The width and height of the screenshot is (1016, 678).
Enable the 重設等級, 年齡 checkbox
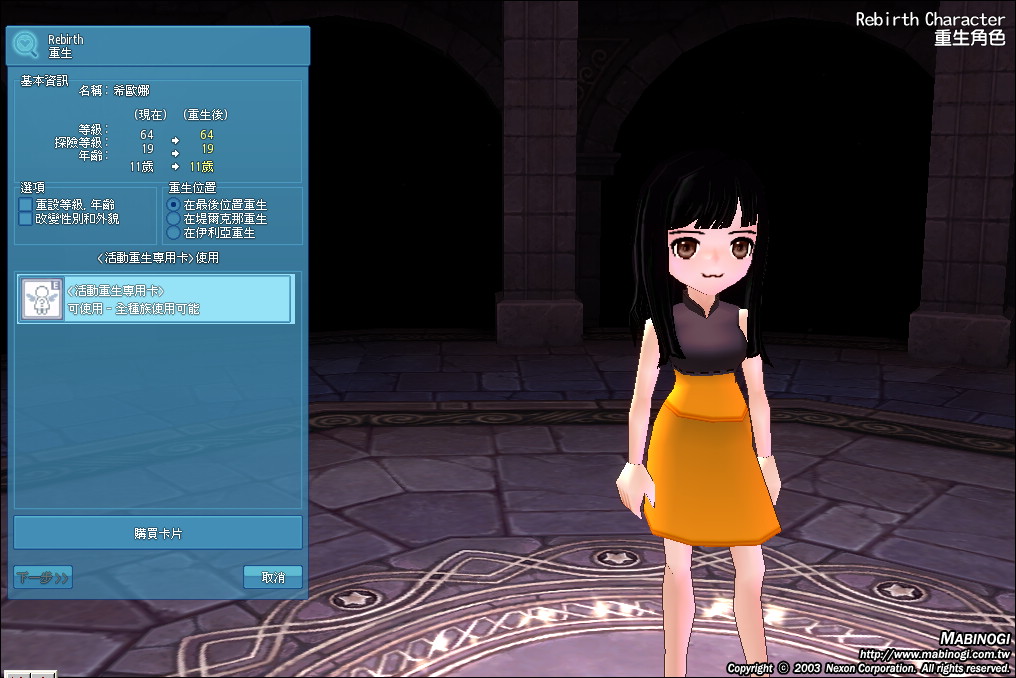click(x=26, y=204)
